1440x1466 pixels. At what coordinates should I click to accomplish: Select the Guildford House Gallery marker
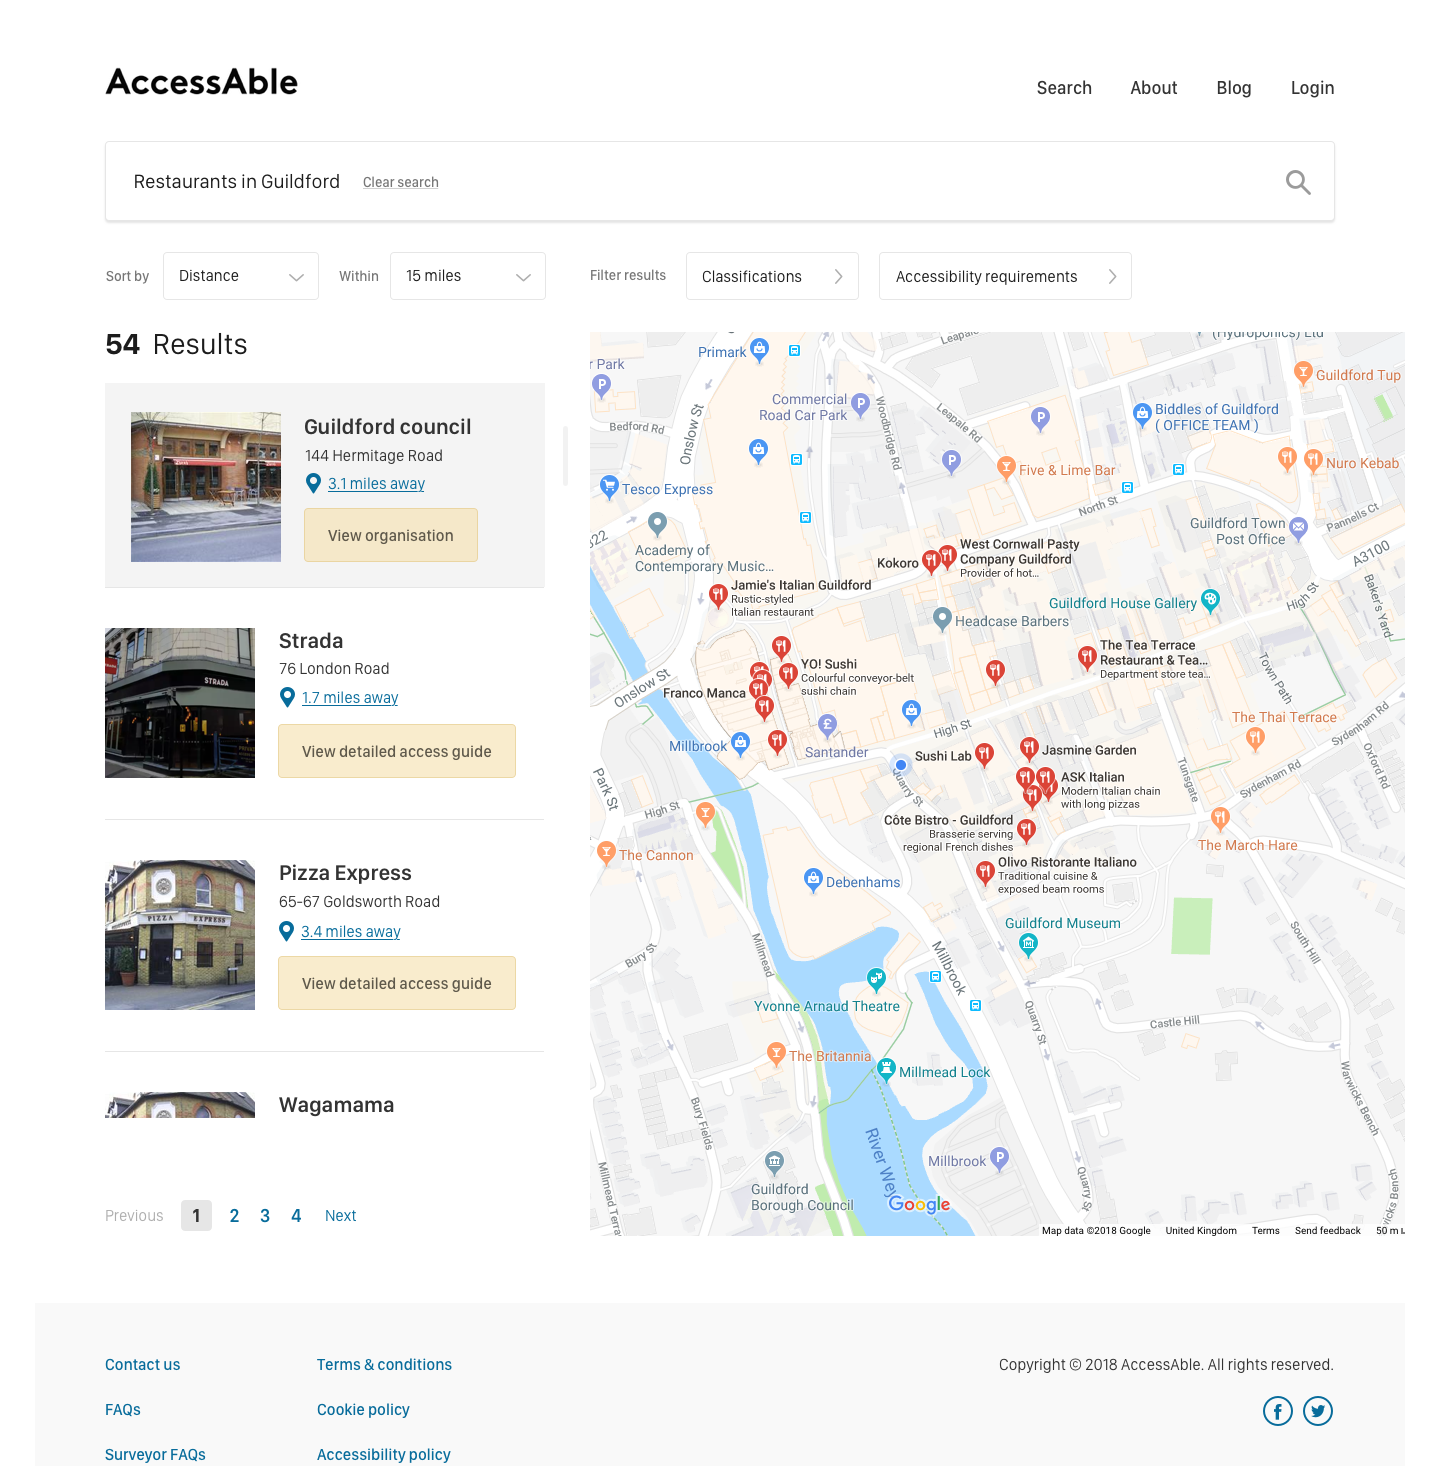[x=1210, y=601]
